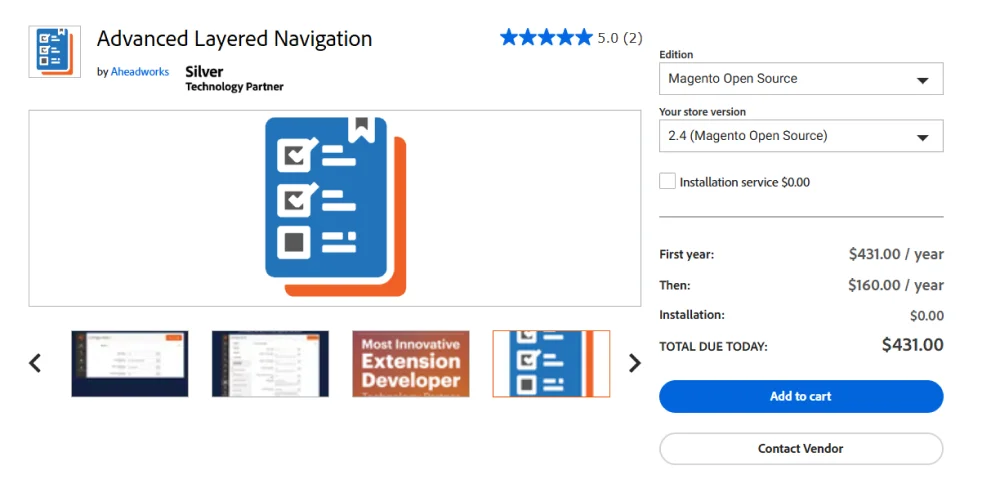Enable the Installation service checkbox
The width and height of the screenshot is (1000, 500).
[x=667, y=181]
